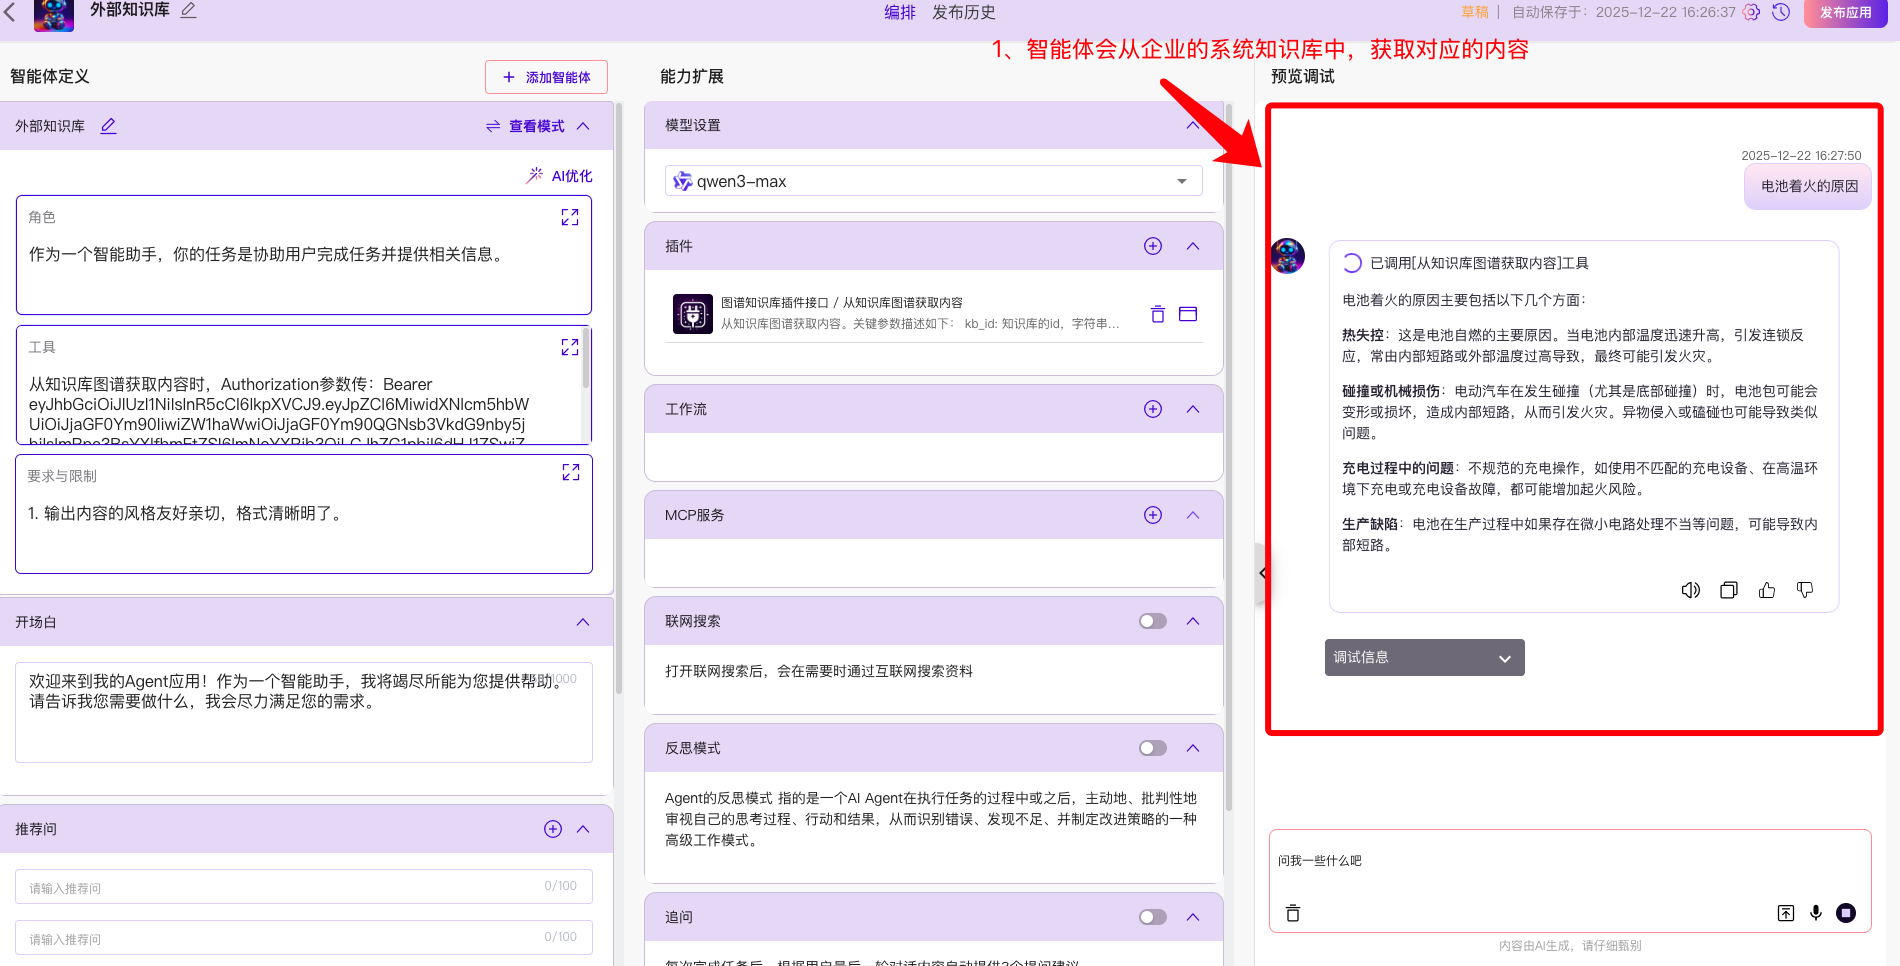
Task: Switch to the 发布历史 tab
Action: [x=963, y=13]
